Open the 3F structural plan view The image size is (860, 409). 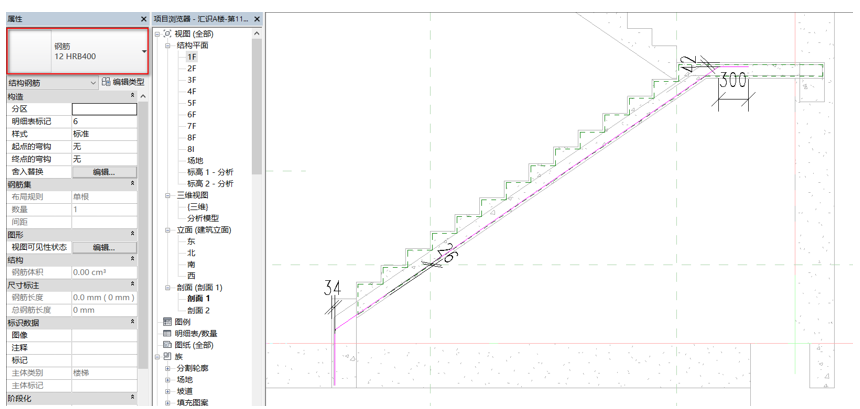191,80
